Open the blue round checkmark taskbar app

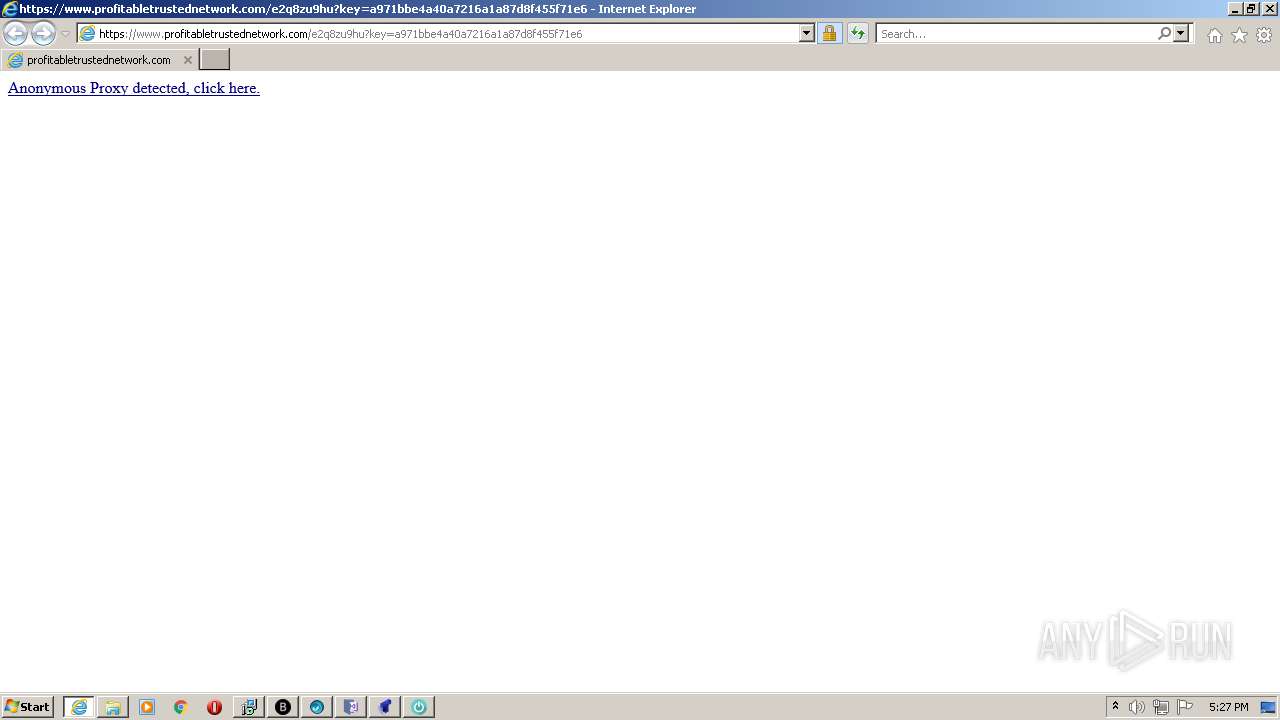pyautogui.click(x=317, y=707)
